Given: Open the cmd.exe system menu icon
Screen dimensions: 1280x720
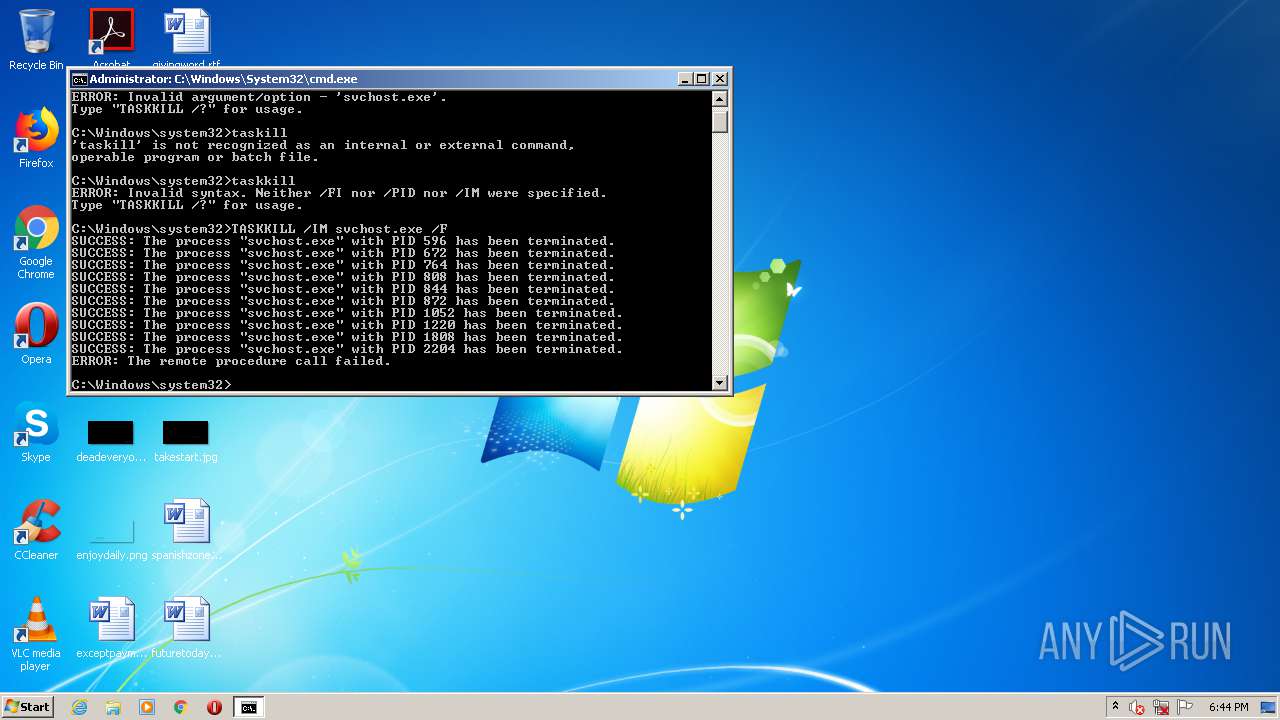Looking at the screenshot, I should [x=79, y=79].
